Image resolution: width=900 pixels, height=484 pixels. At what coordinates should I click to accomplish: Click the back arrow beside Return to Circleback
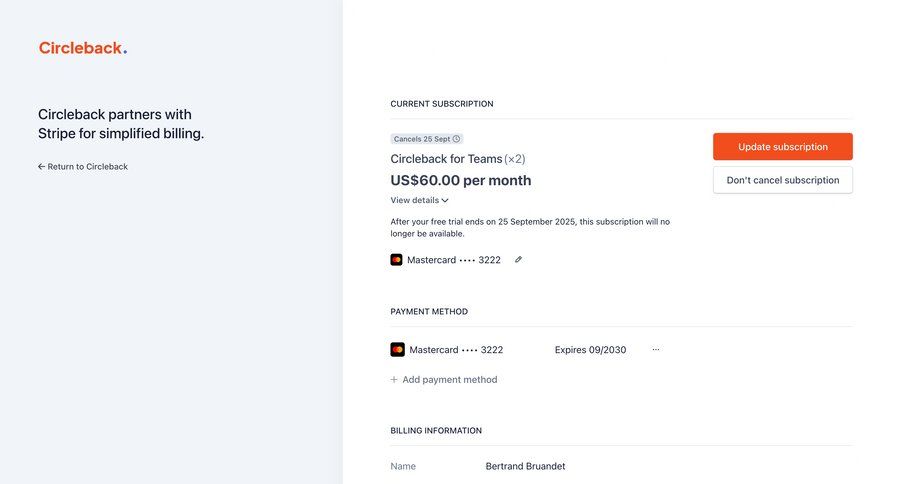pos(41,167)
